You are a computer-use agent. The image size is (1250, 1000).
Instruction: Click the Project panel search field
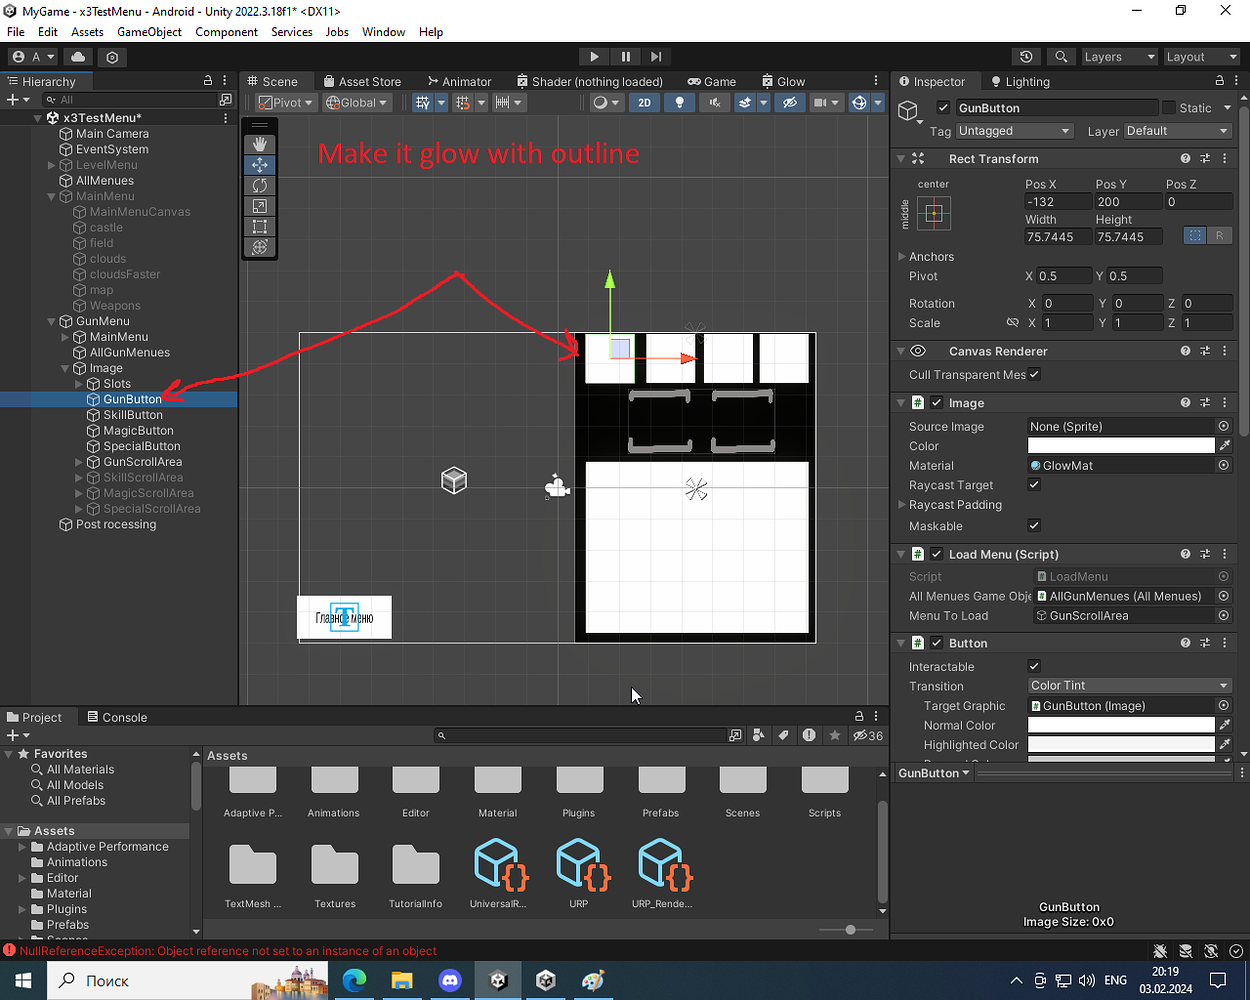[x=580, y=735]
